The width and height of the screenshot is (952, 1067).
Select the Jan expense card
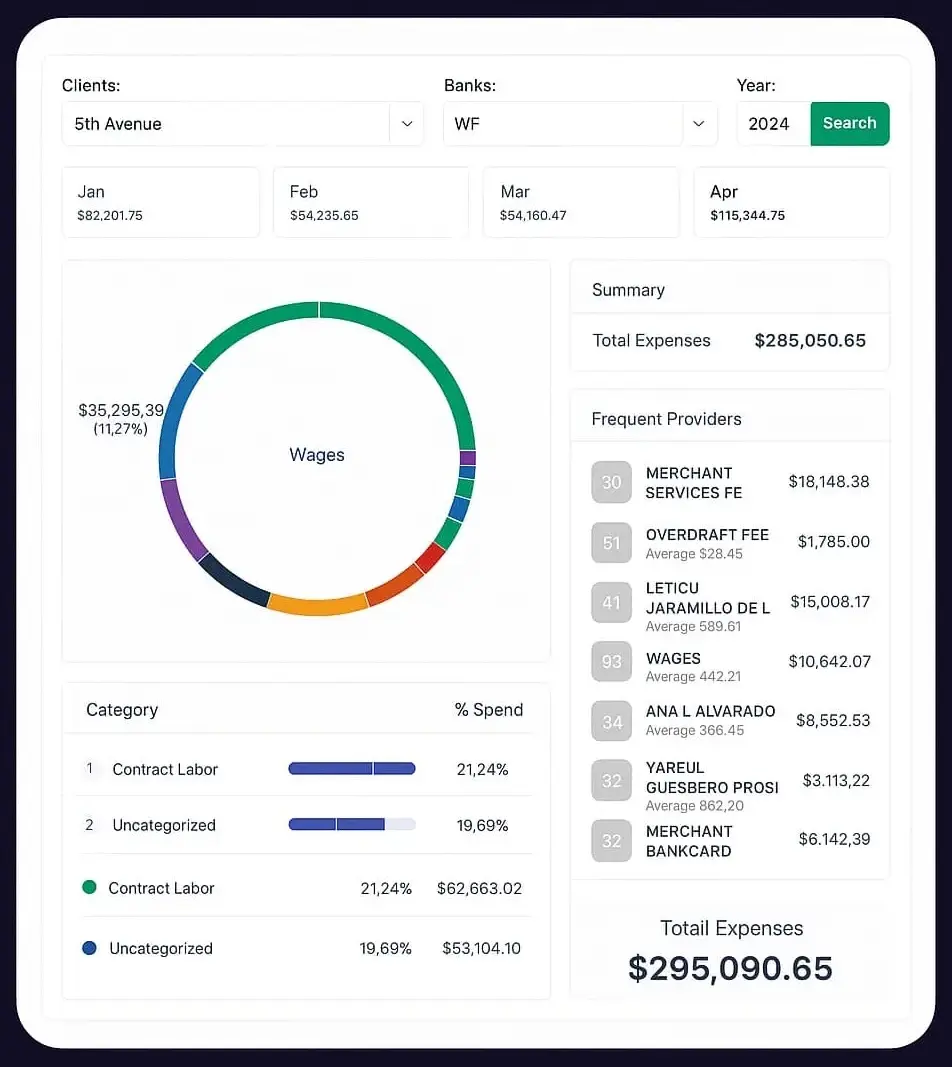161,202
